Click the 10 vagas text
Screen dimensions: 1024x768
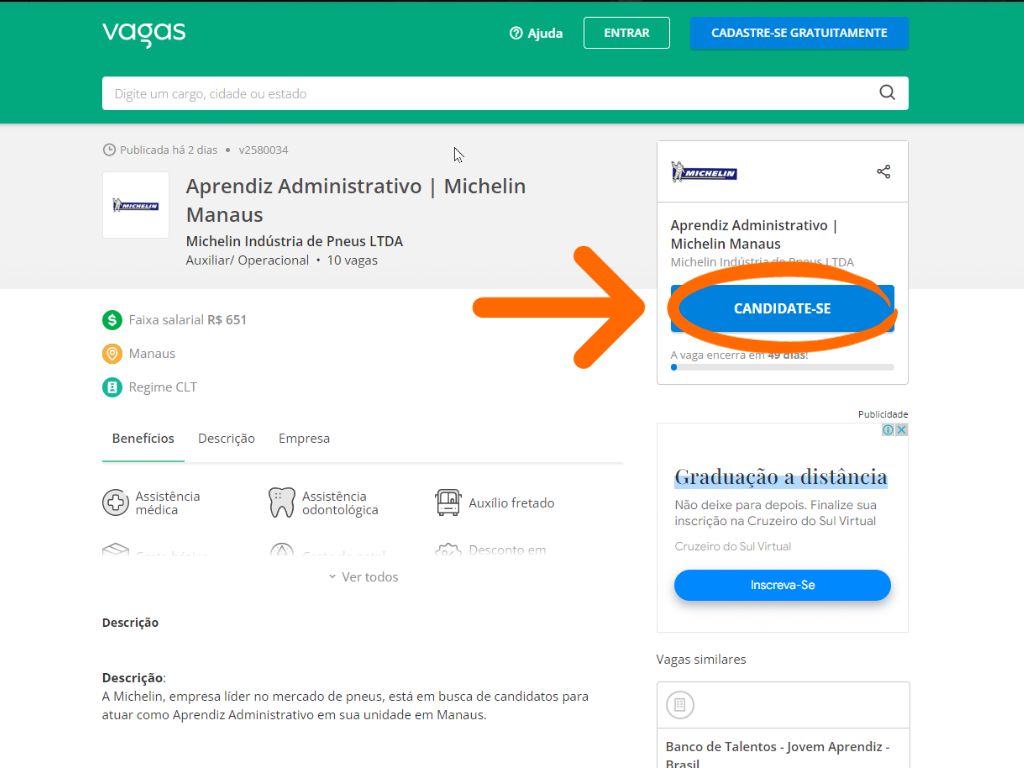click(x=352, y=260)
